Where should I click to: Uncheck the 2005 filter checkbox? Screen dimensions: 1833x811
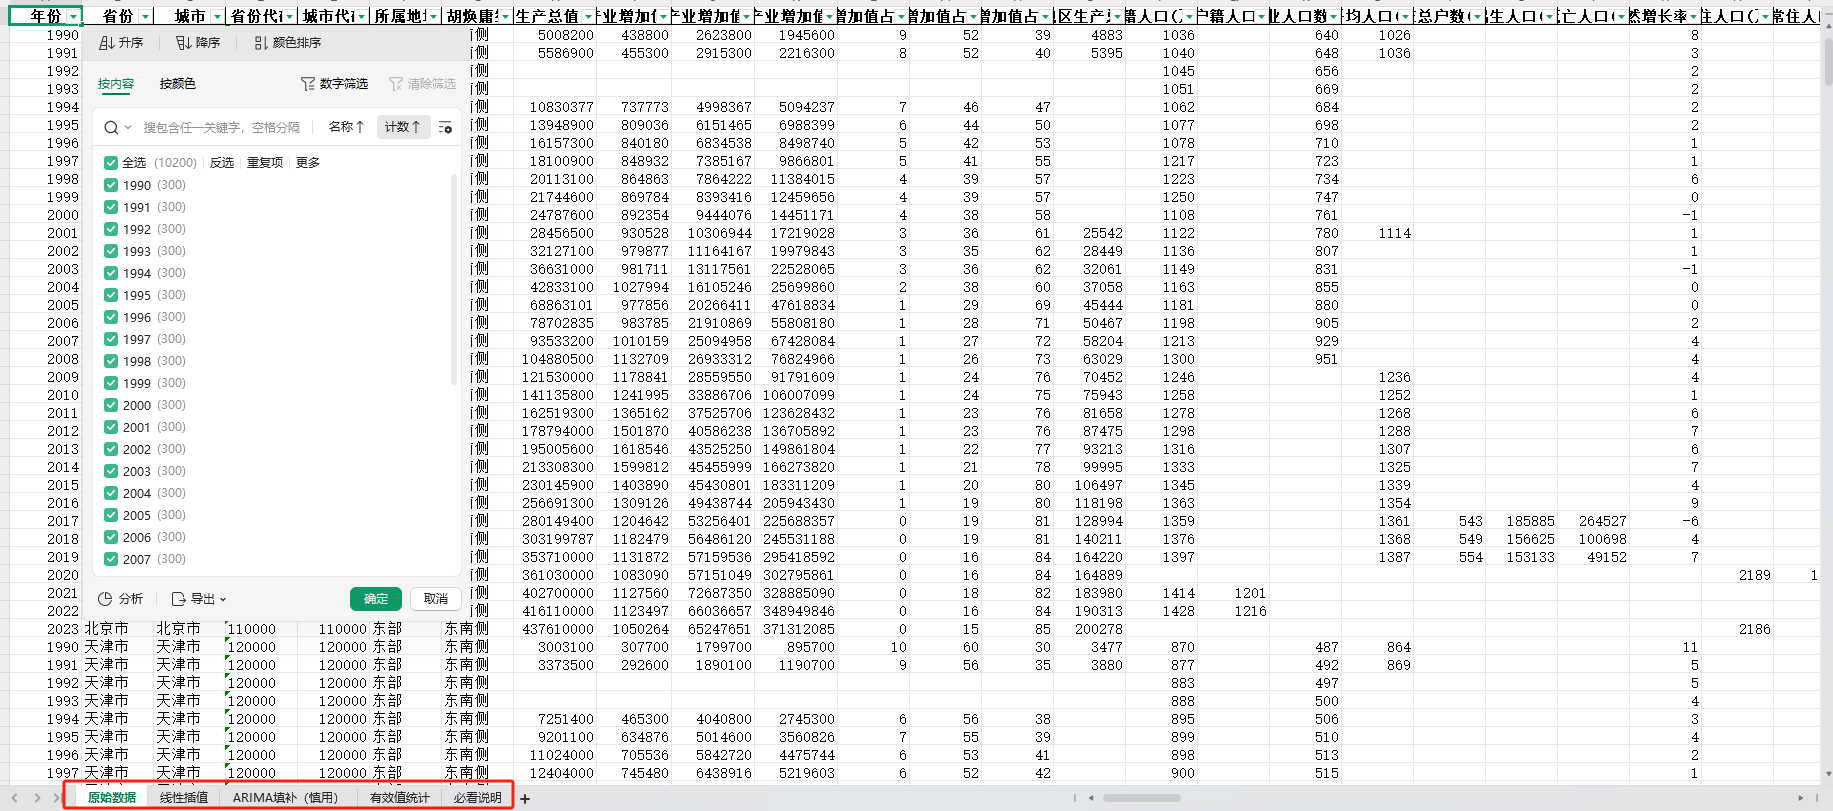coord(111,515)
